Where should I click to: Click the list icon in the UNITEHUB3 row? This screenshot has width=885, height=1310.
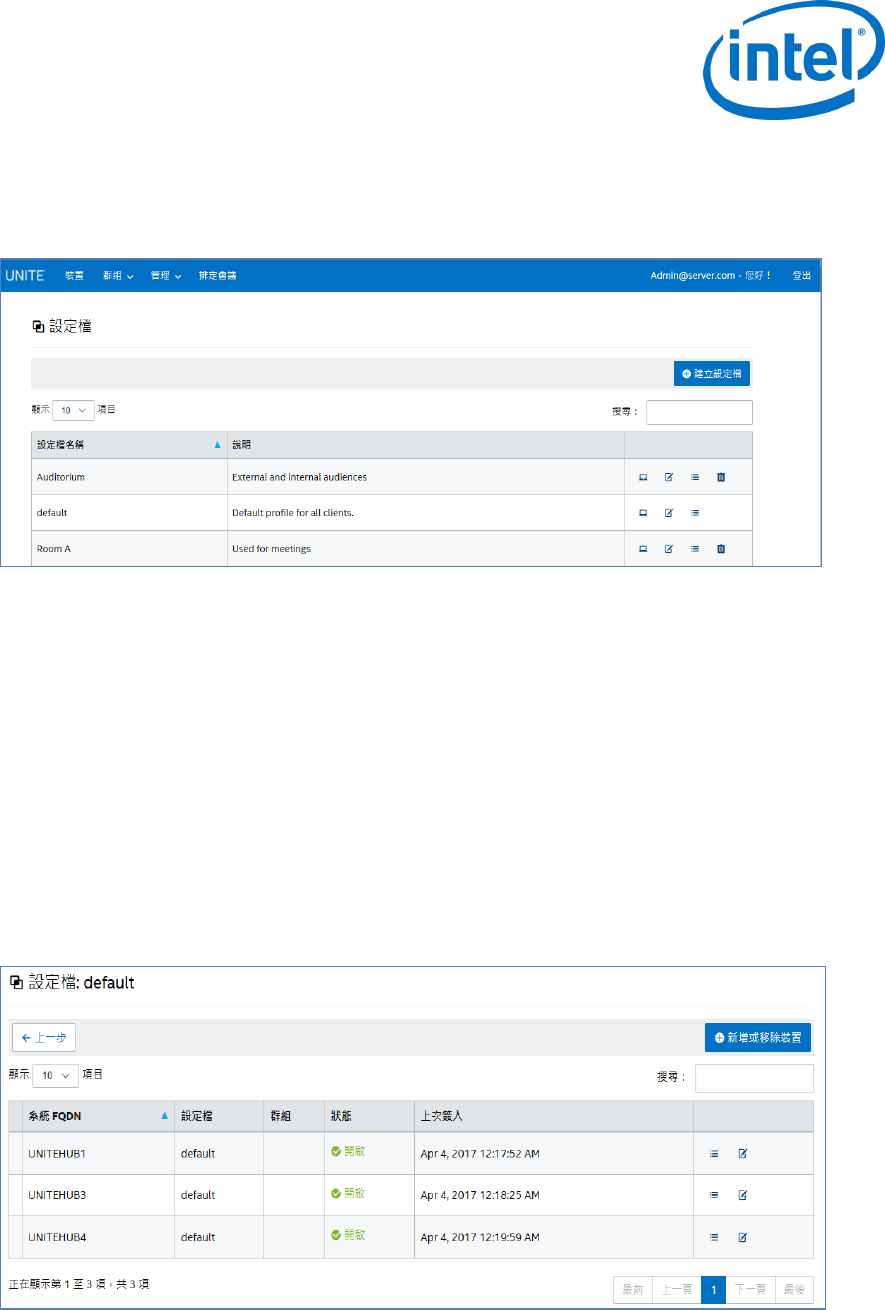[x=714, y=1195]
